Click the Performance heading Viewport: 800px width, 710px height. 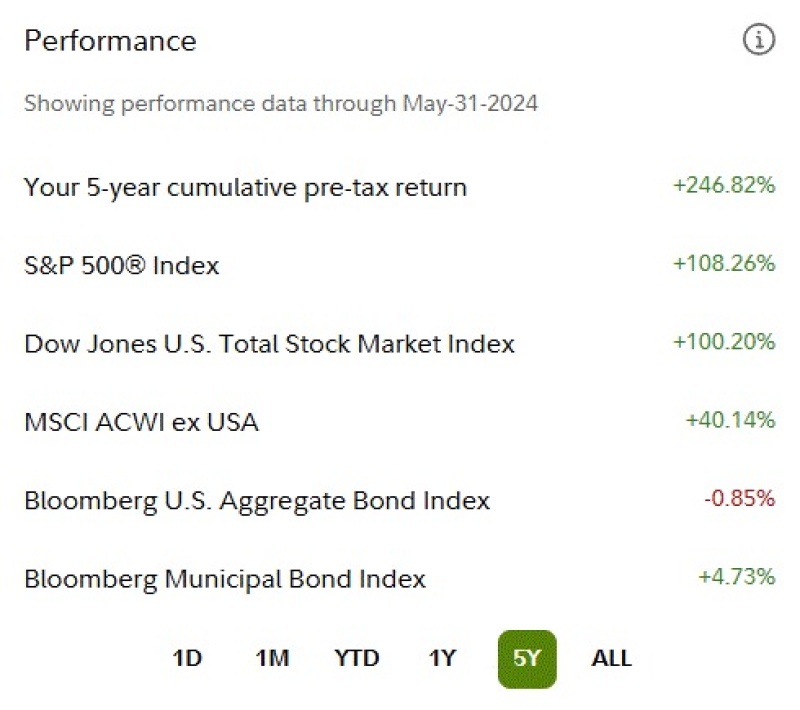[110, 41]
